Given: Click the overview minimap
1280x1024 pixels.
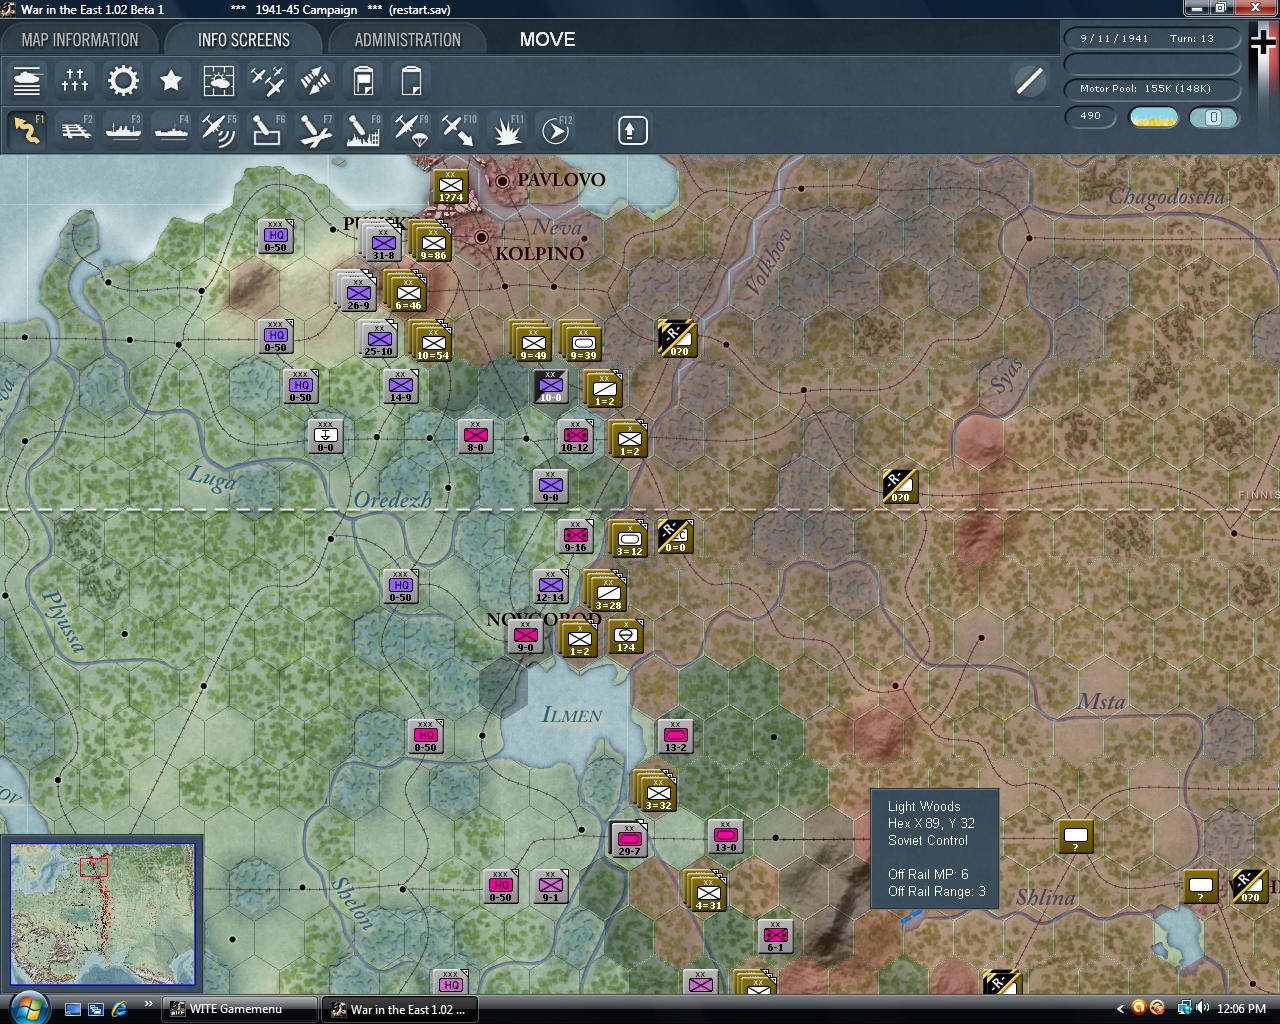Looking at the screenshot, I should 102,913.
